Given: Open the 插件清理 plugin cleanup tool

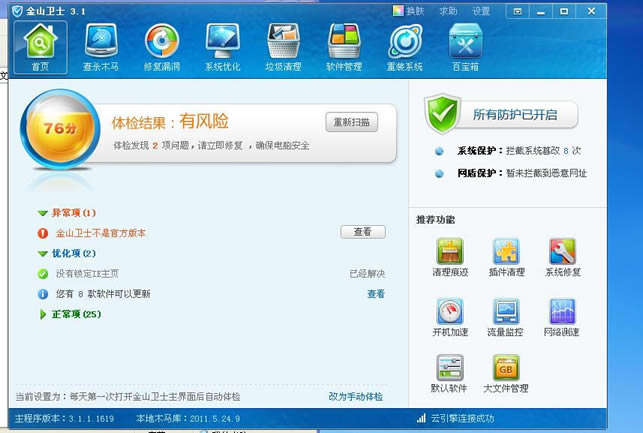Looking at the screenshot, I should click(x=506, y=257).
